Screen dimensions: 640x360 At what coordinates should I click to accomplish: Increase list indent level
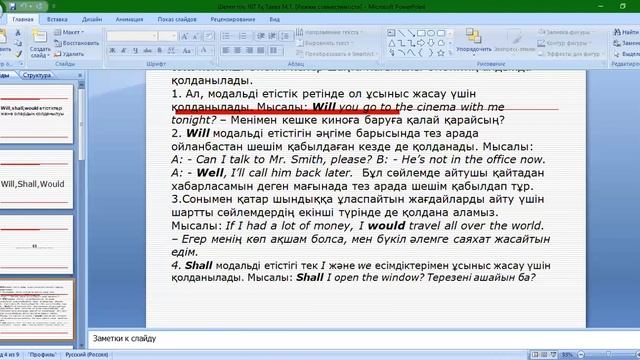point(272,37)
